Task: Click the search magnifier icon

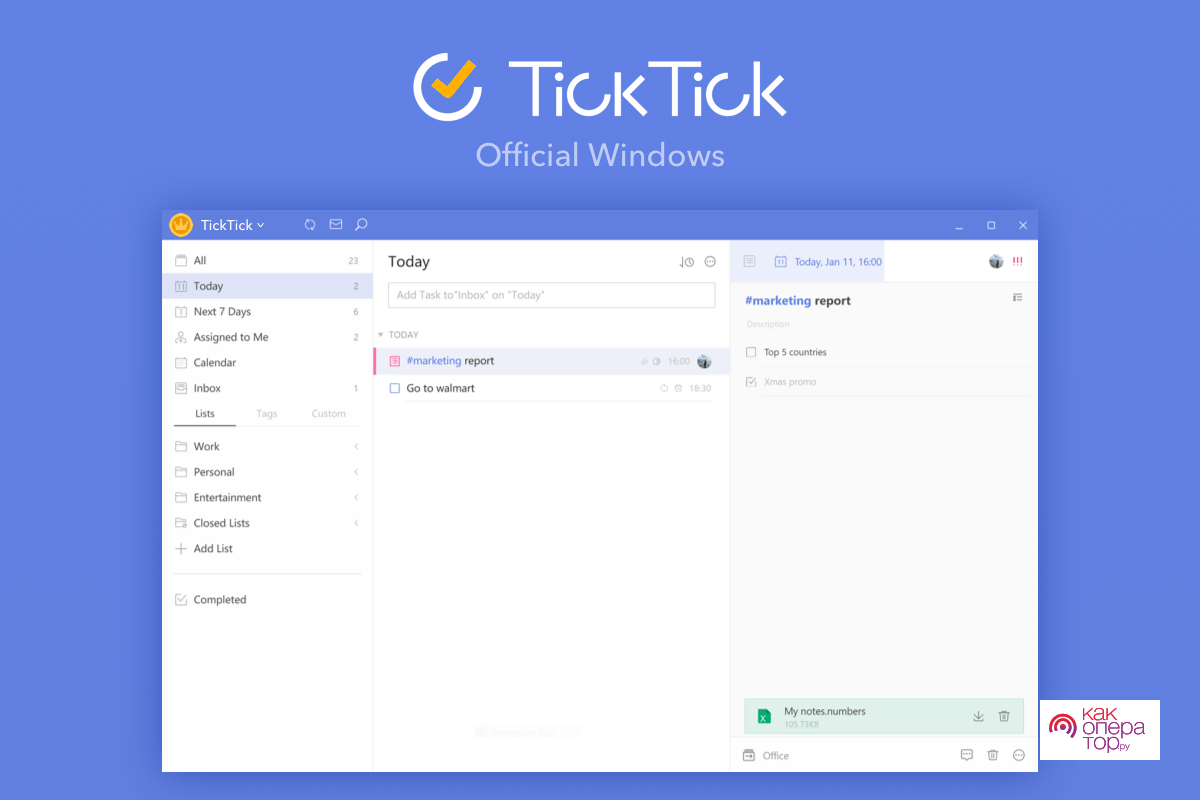Action: pos(361,225)
